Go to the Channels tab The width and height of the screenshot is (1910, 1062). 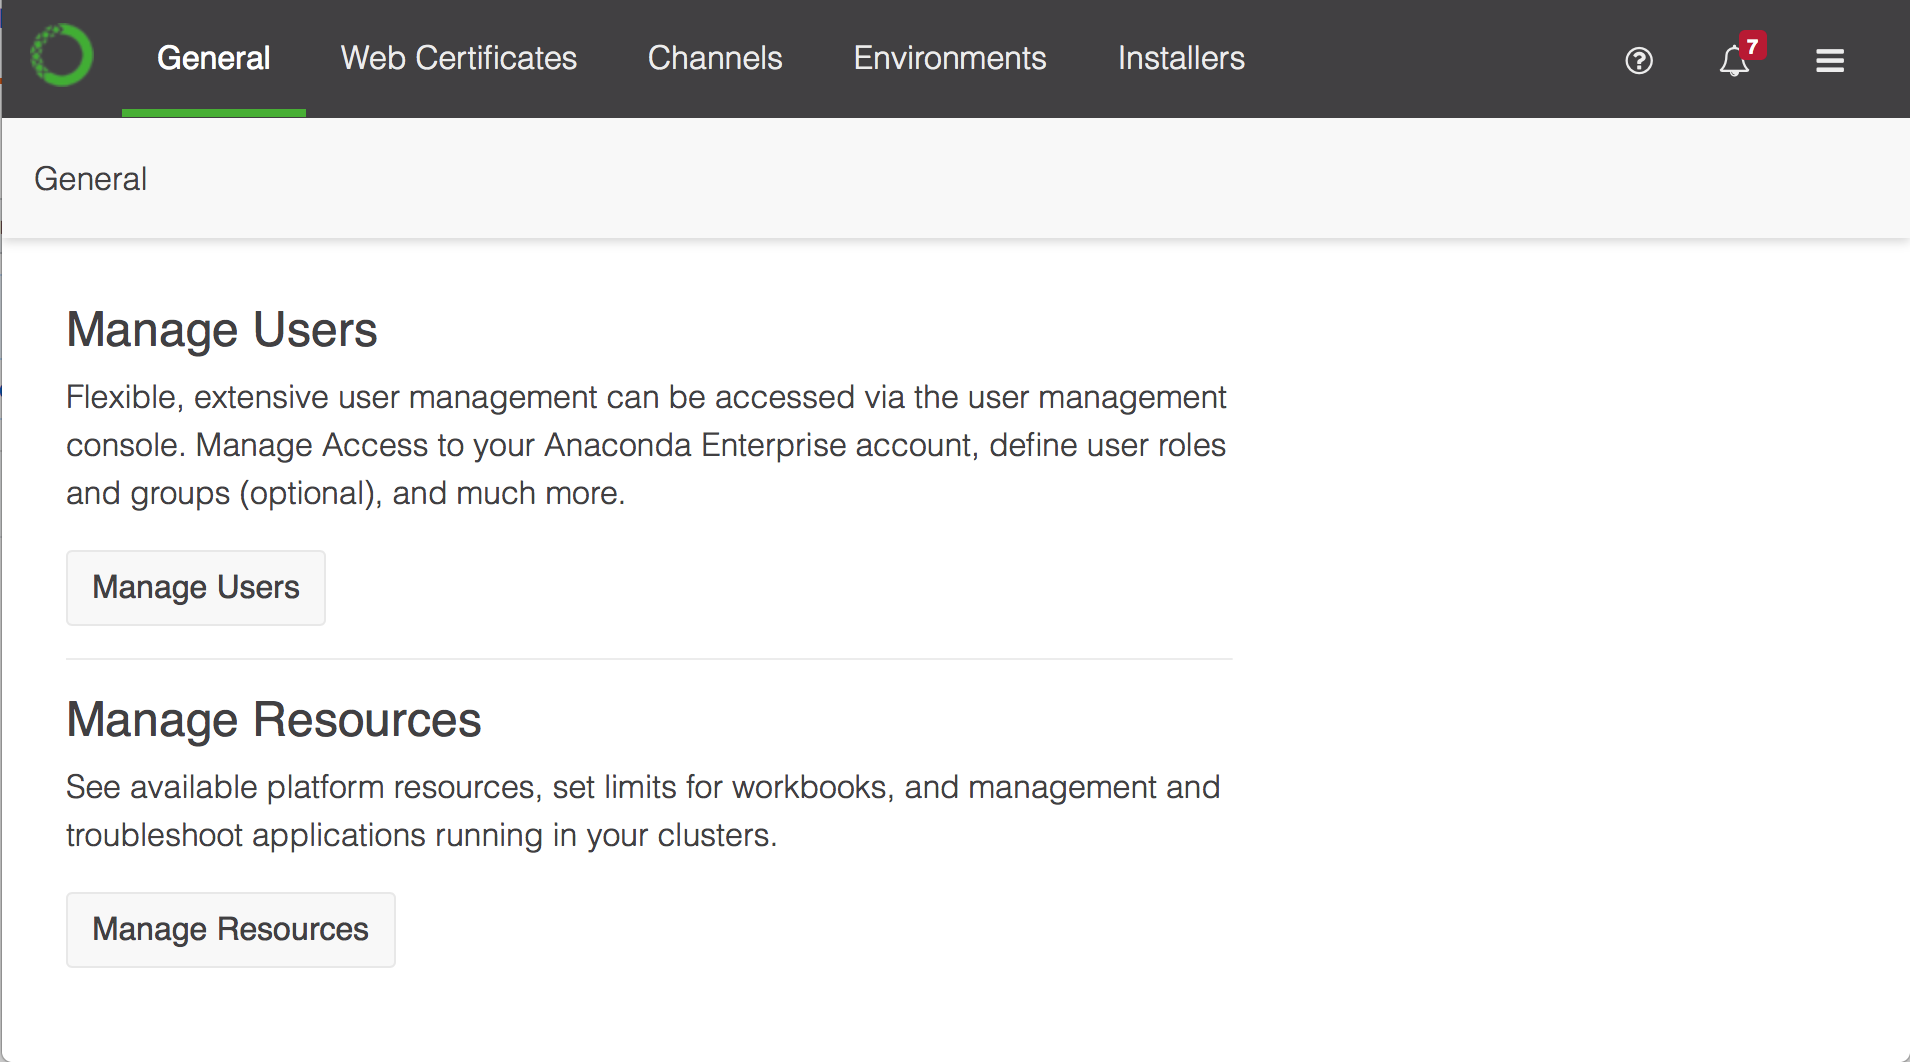pos(715,58)
